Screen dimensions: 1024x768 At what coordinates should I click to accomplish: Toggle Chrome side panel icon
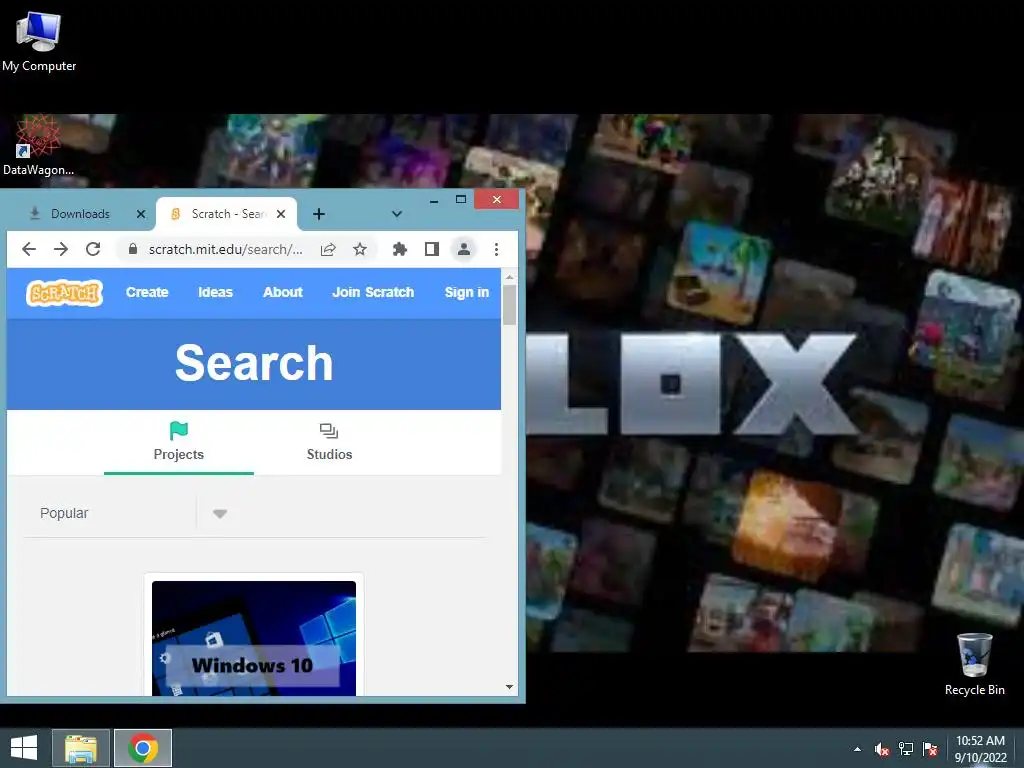tap(432, 249)
